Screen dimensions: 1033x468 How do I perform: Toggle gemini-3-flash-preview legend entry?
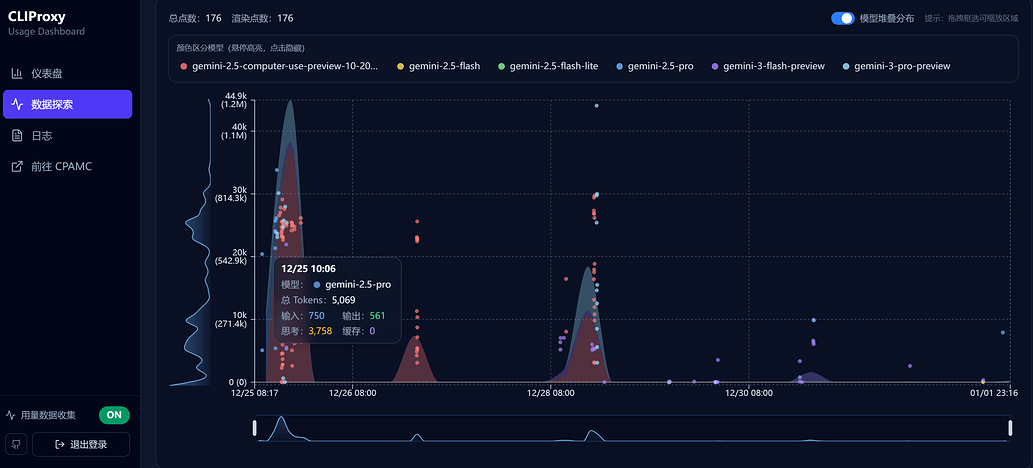pos(768,67)
